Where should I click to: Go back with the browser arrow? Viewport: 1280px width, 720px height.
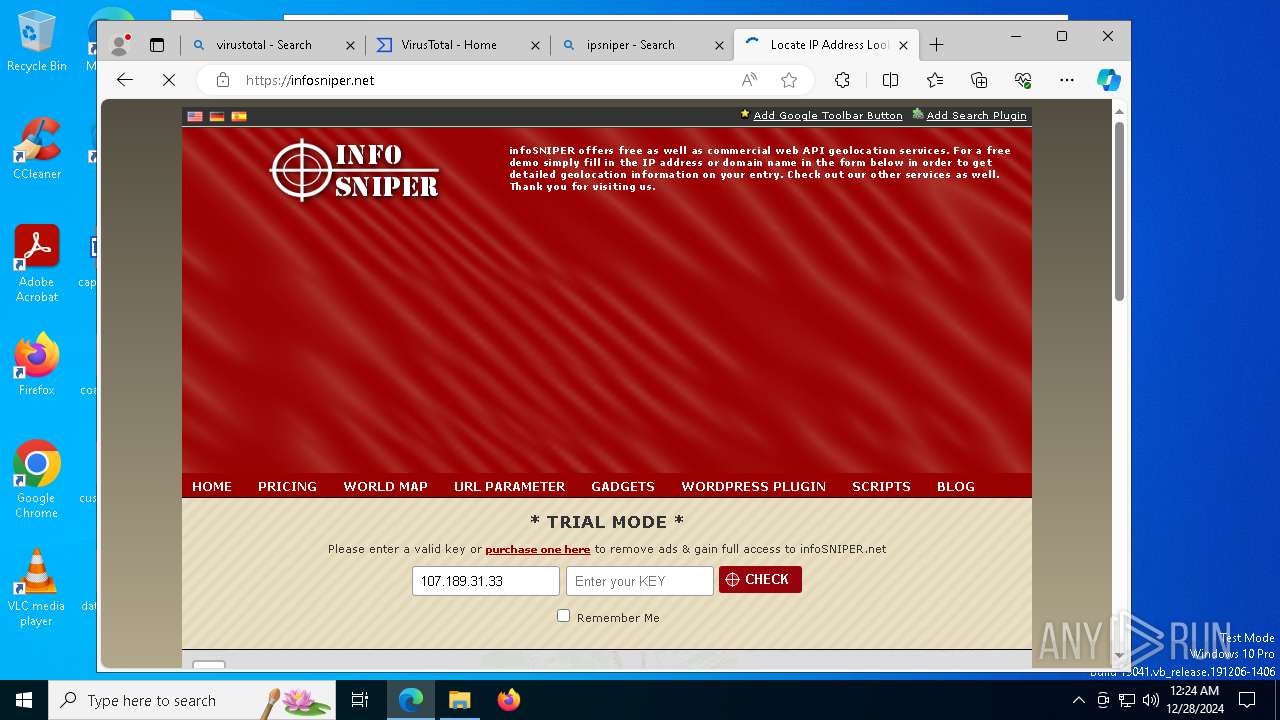click(x=125, y=80)
